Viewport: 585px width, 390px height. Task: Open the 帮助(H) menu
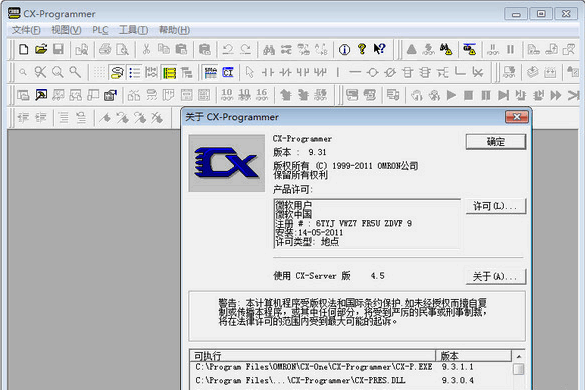[174, 30]
